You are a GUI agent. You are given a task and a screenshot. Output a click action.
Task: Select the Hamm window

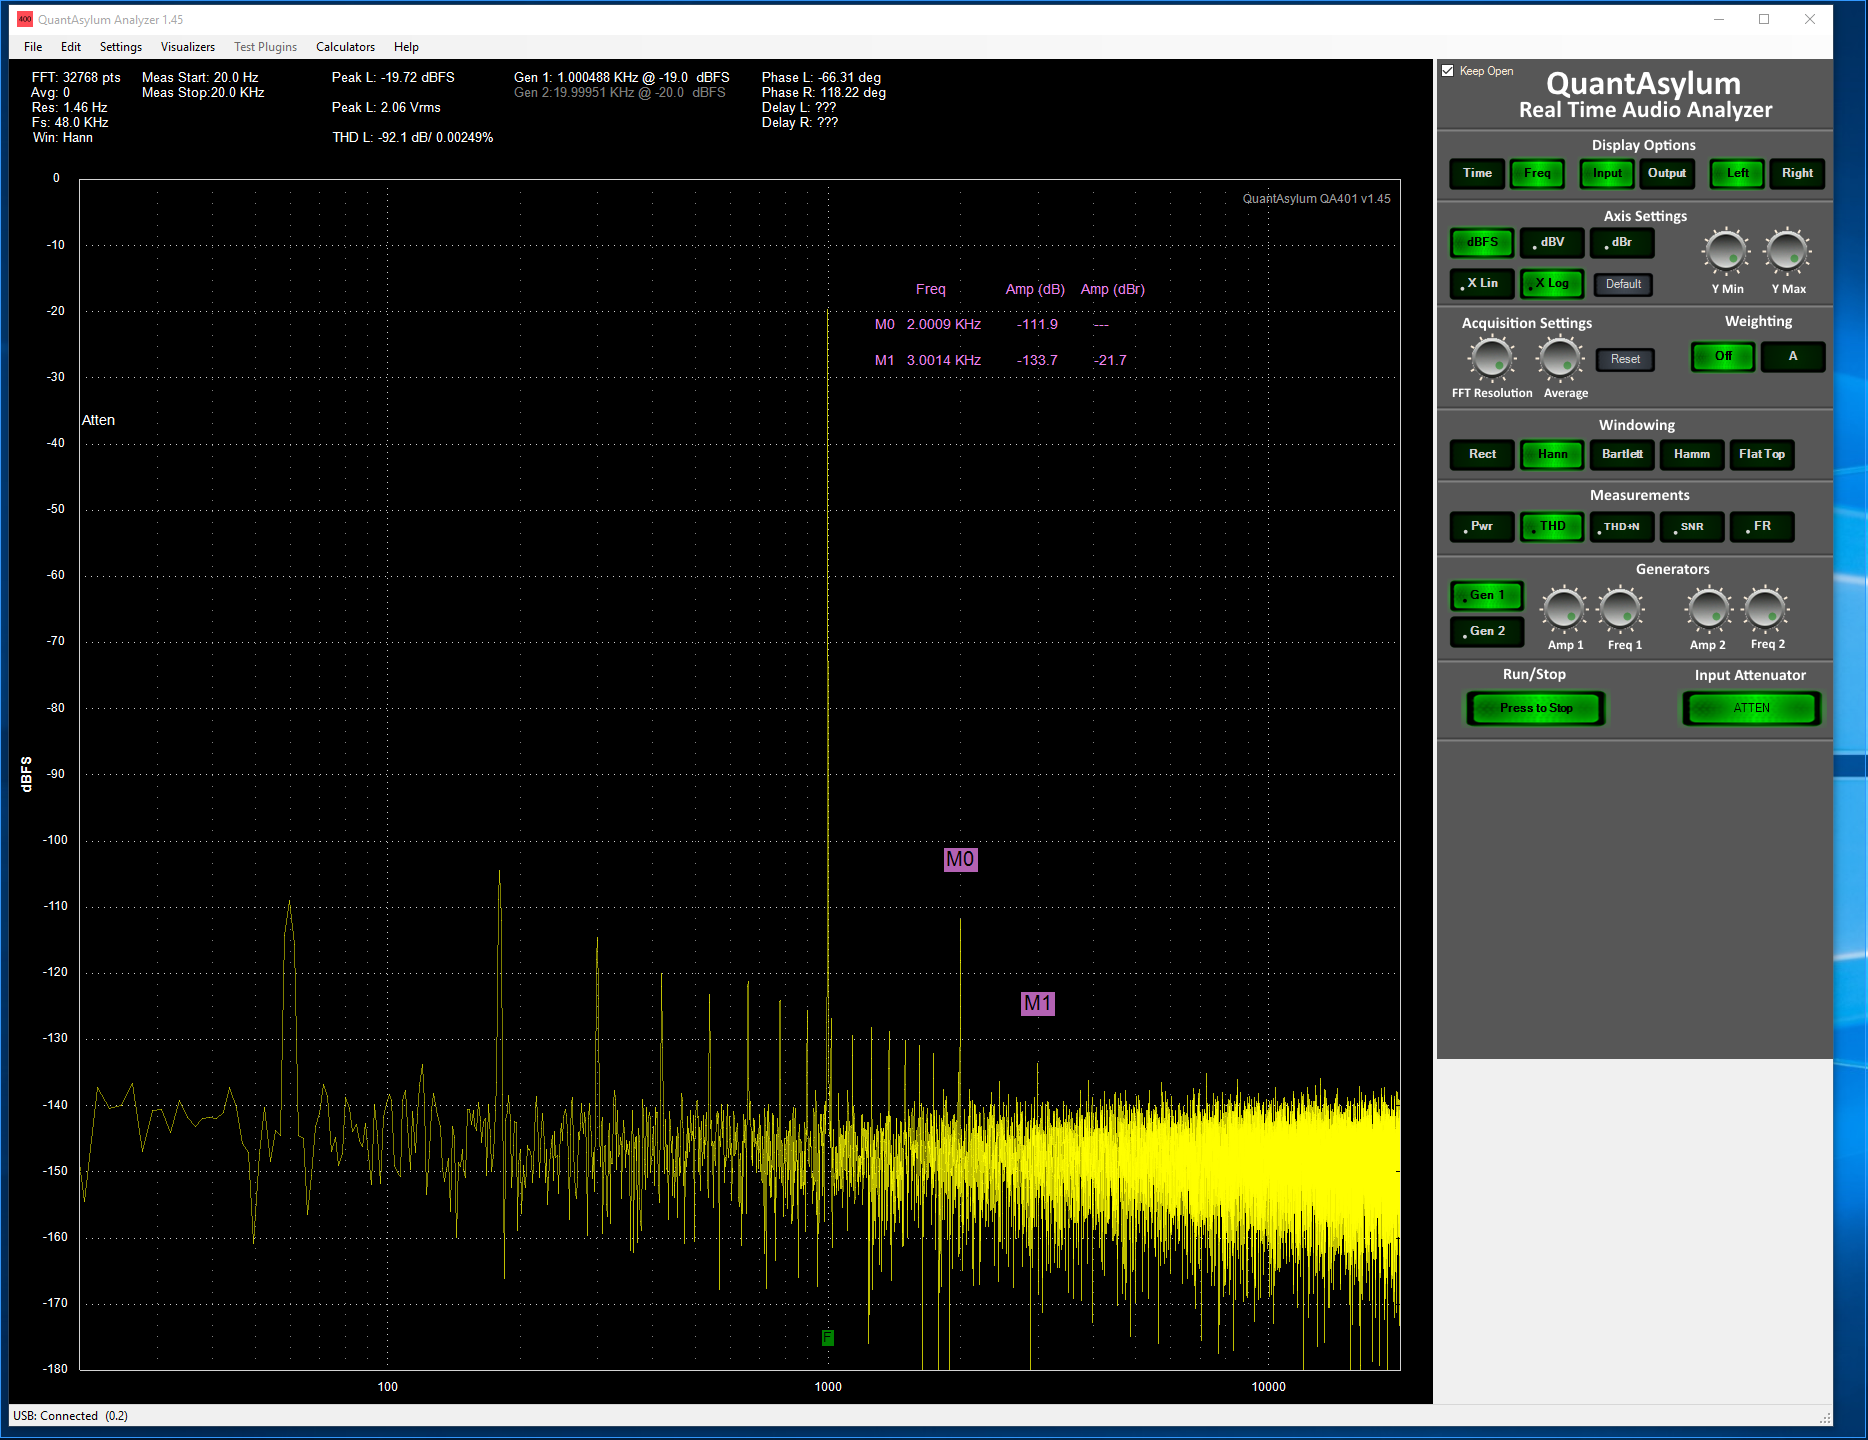1692,454
